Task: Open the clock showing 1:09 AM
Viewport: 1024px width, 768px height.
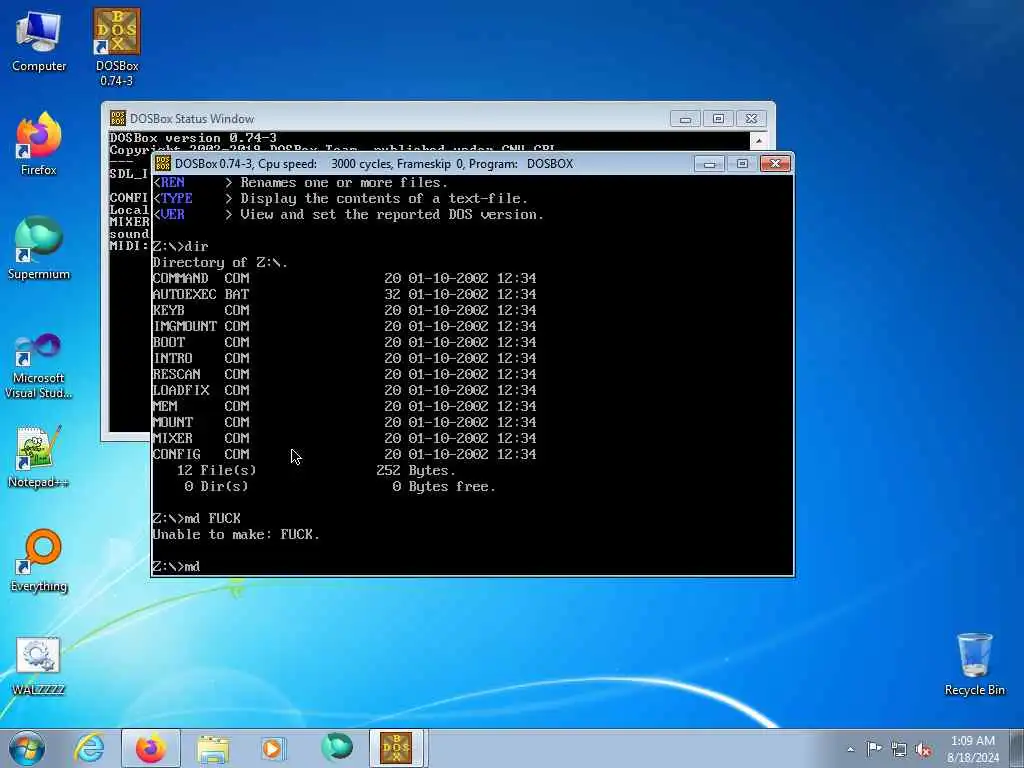Action: click(x=973, y=748)
